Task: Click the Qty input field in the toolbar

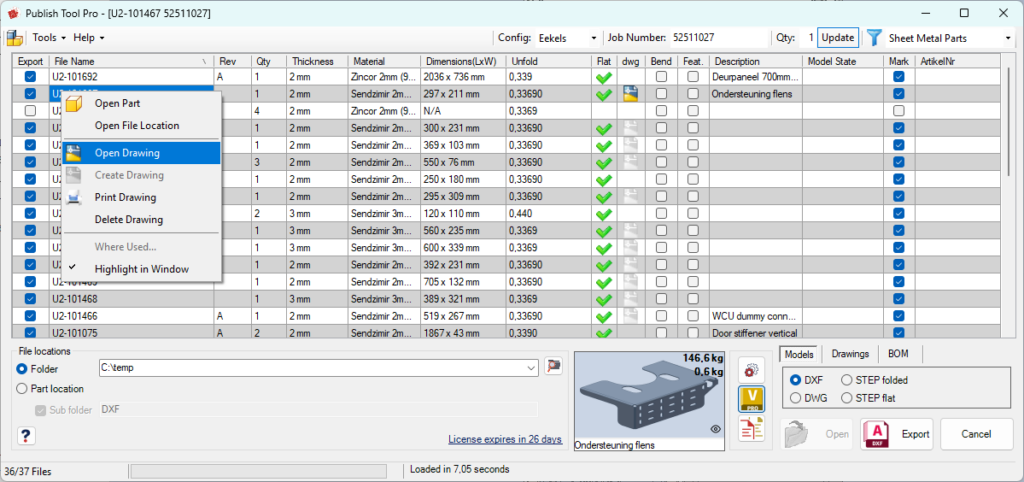Action: [807, 38]
